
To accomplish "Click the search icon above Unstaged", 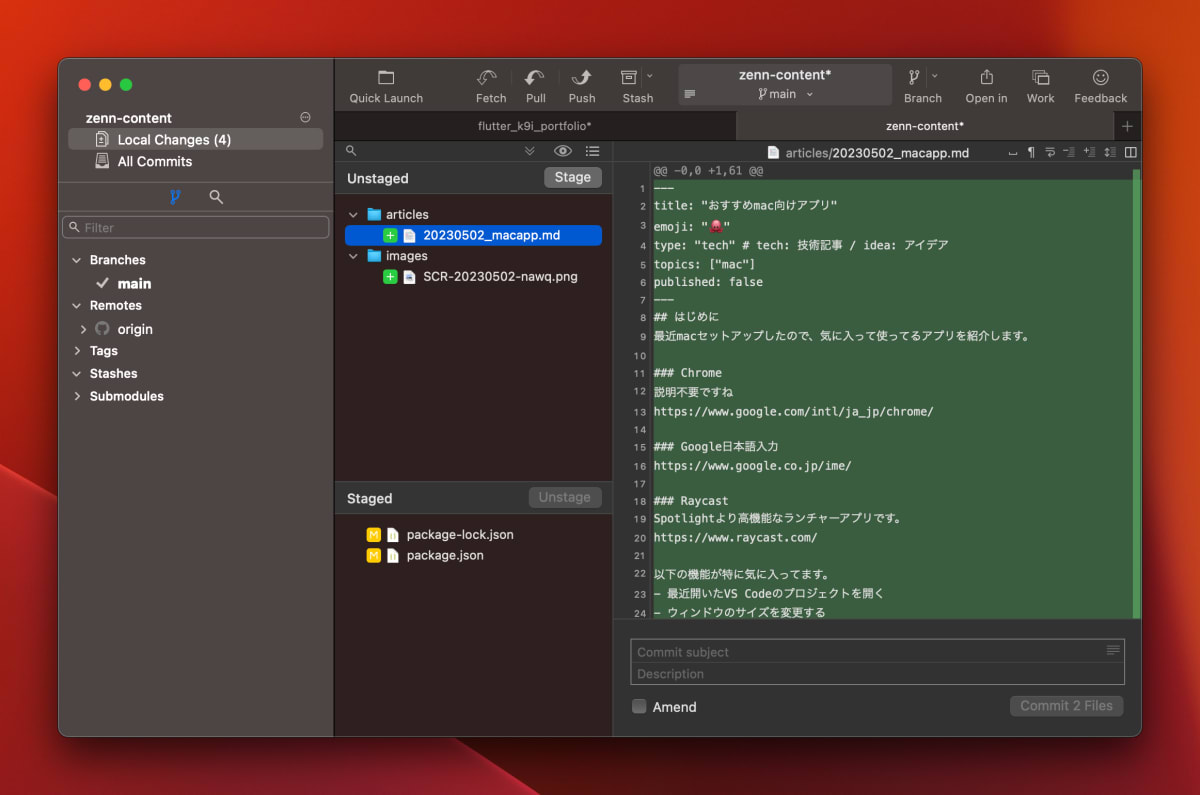I will click(x=351, y=151).
